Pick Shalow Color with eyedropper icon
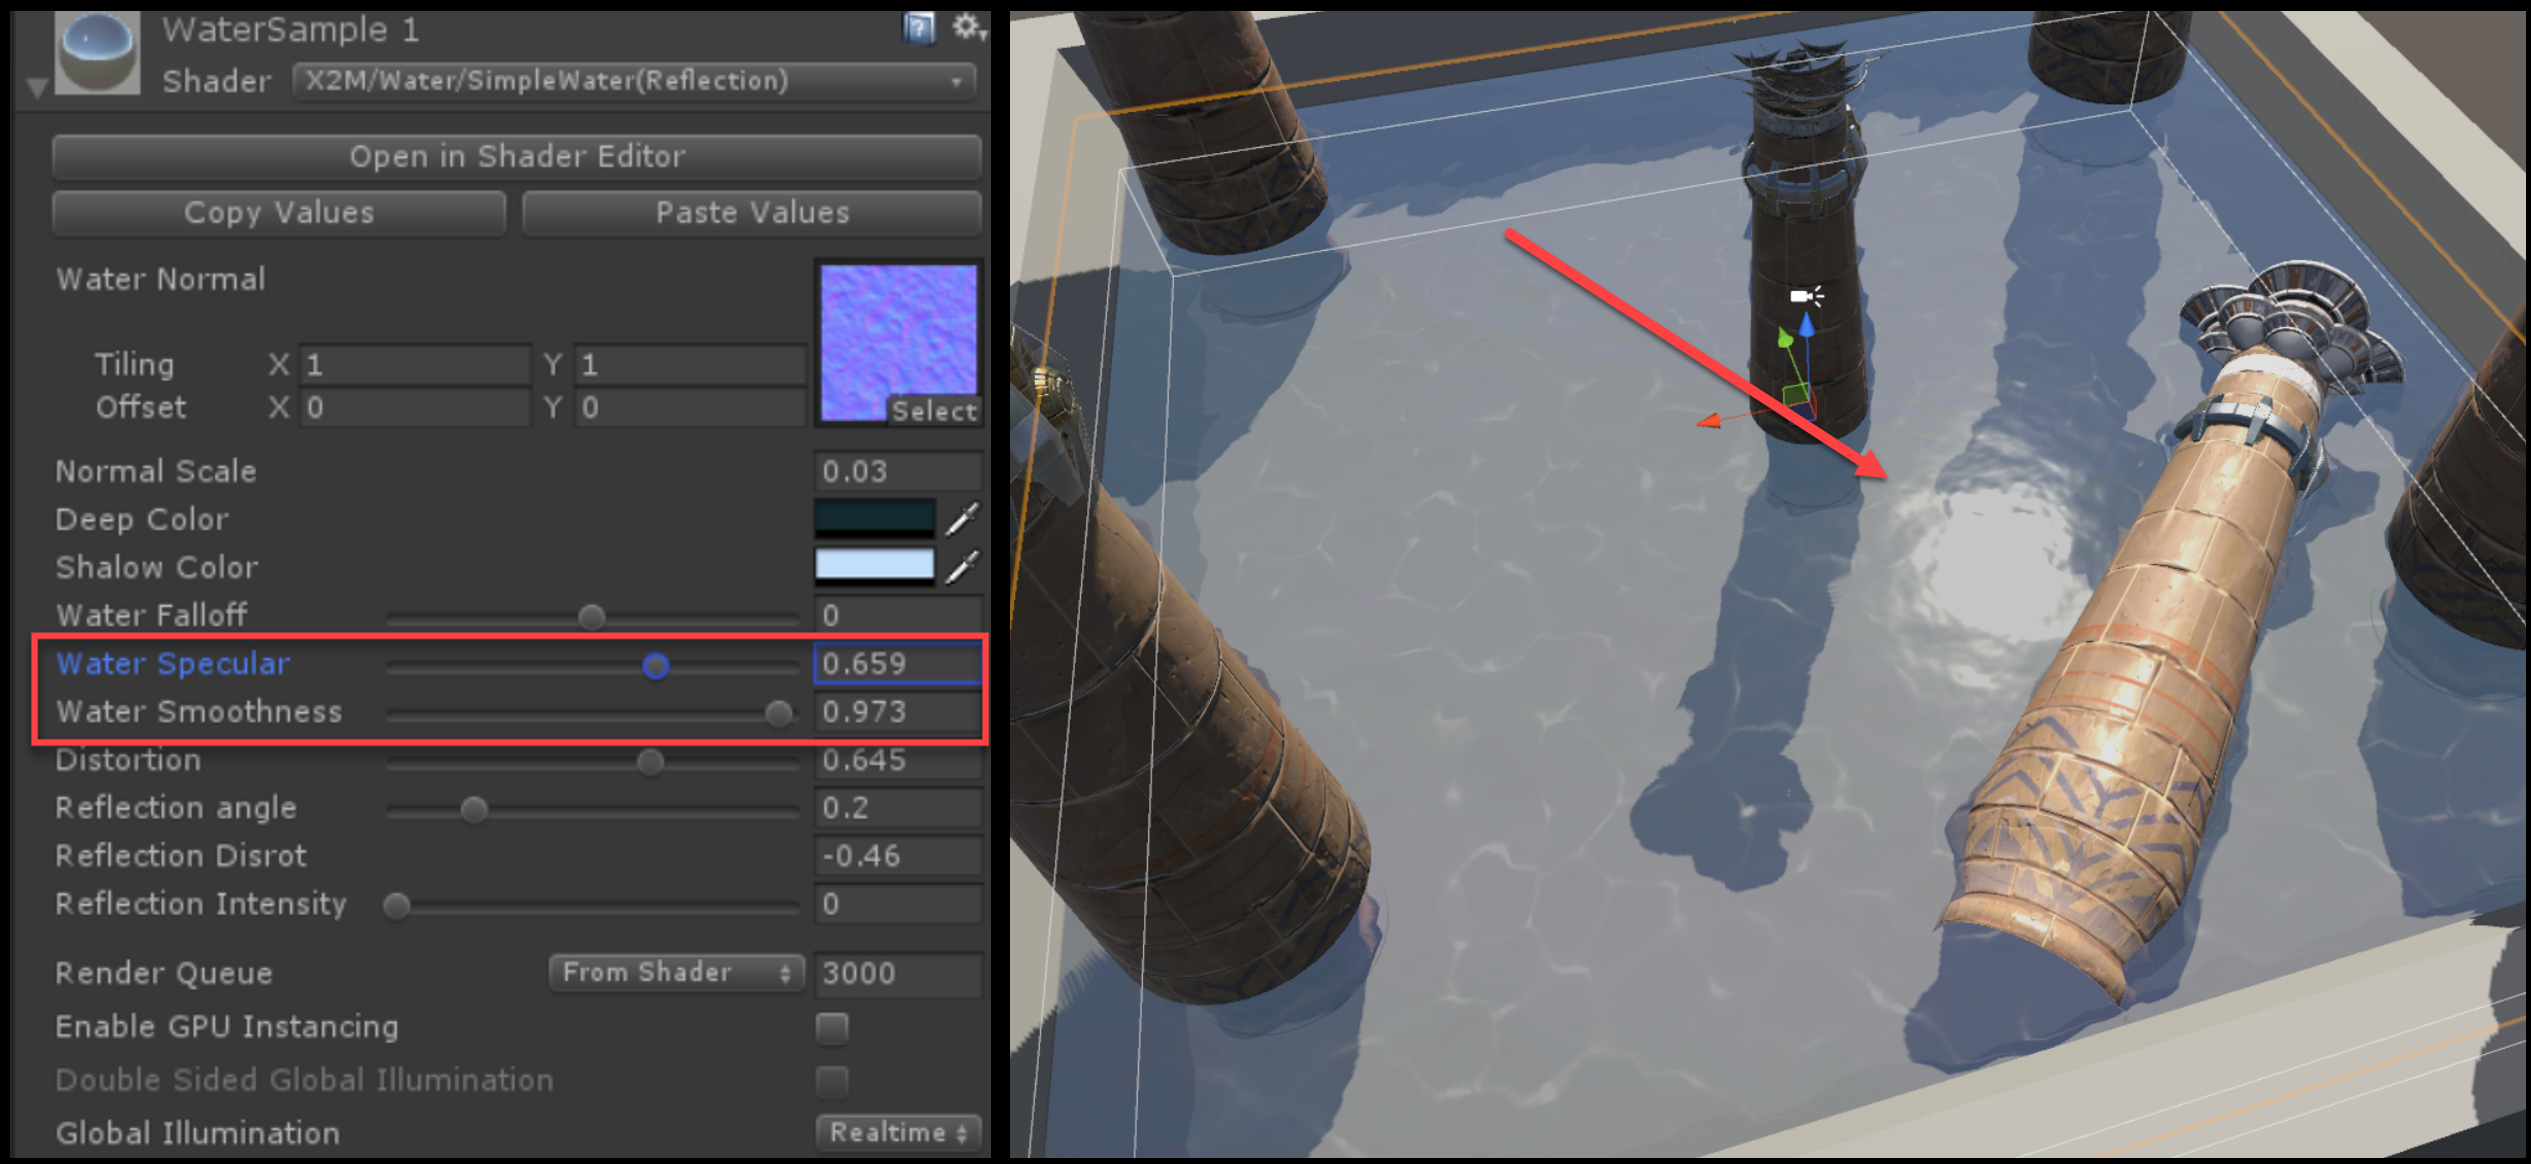2531x1164 pixels. click(963, 566)
